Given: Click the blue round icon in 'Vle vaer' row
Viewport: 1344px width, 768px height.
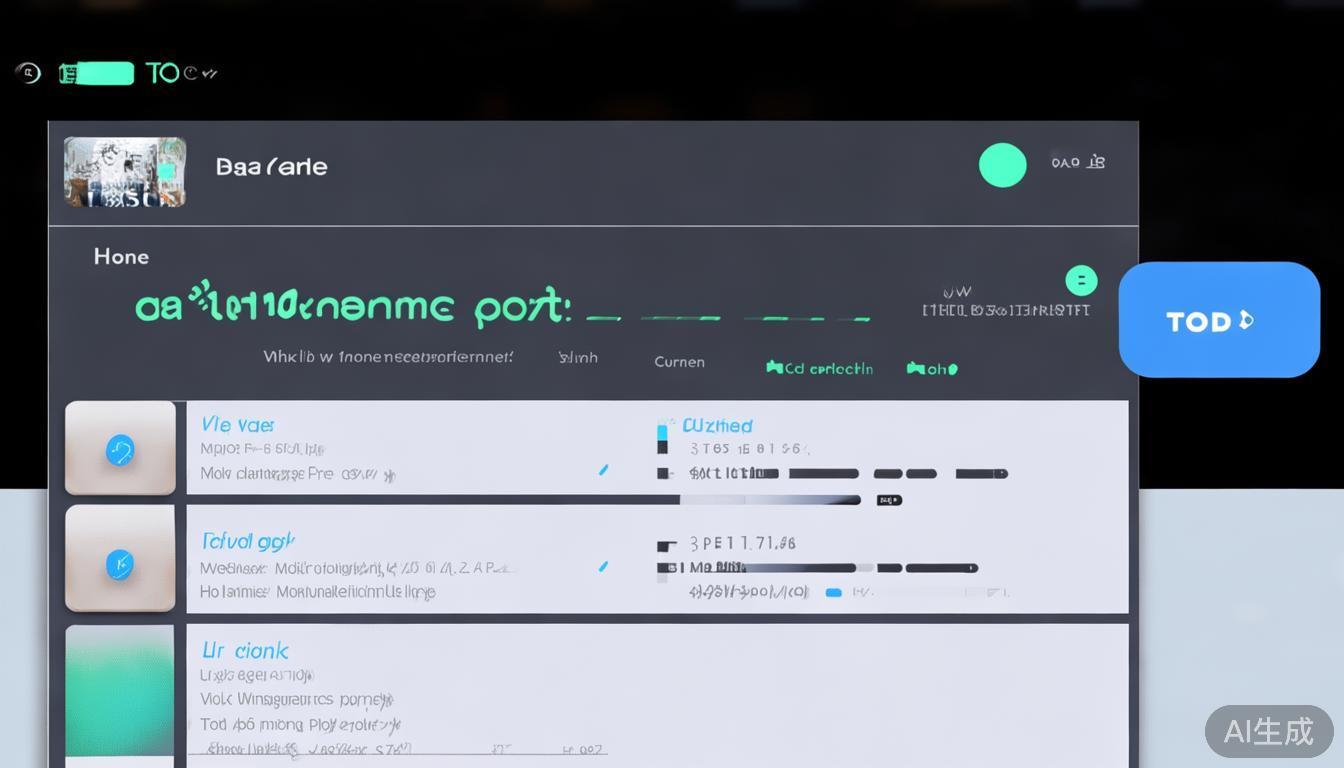Looking at the screenshot, I should click(120, 451).
